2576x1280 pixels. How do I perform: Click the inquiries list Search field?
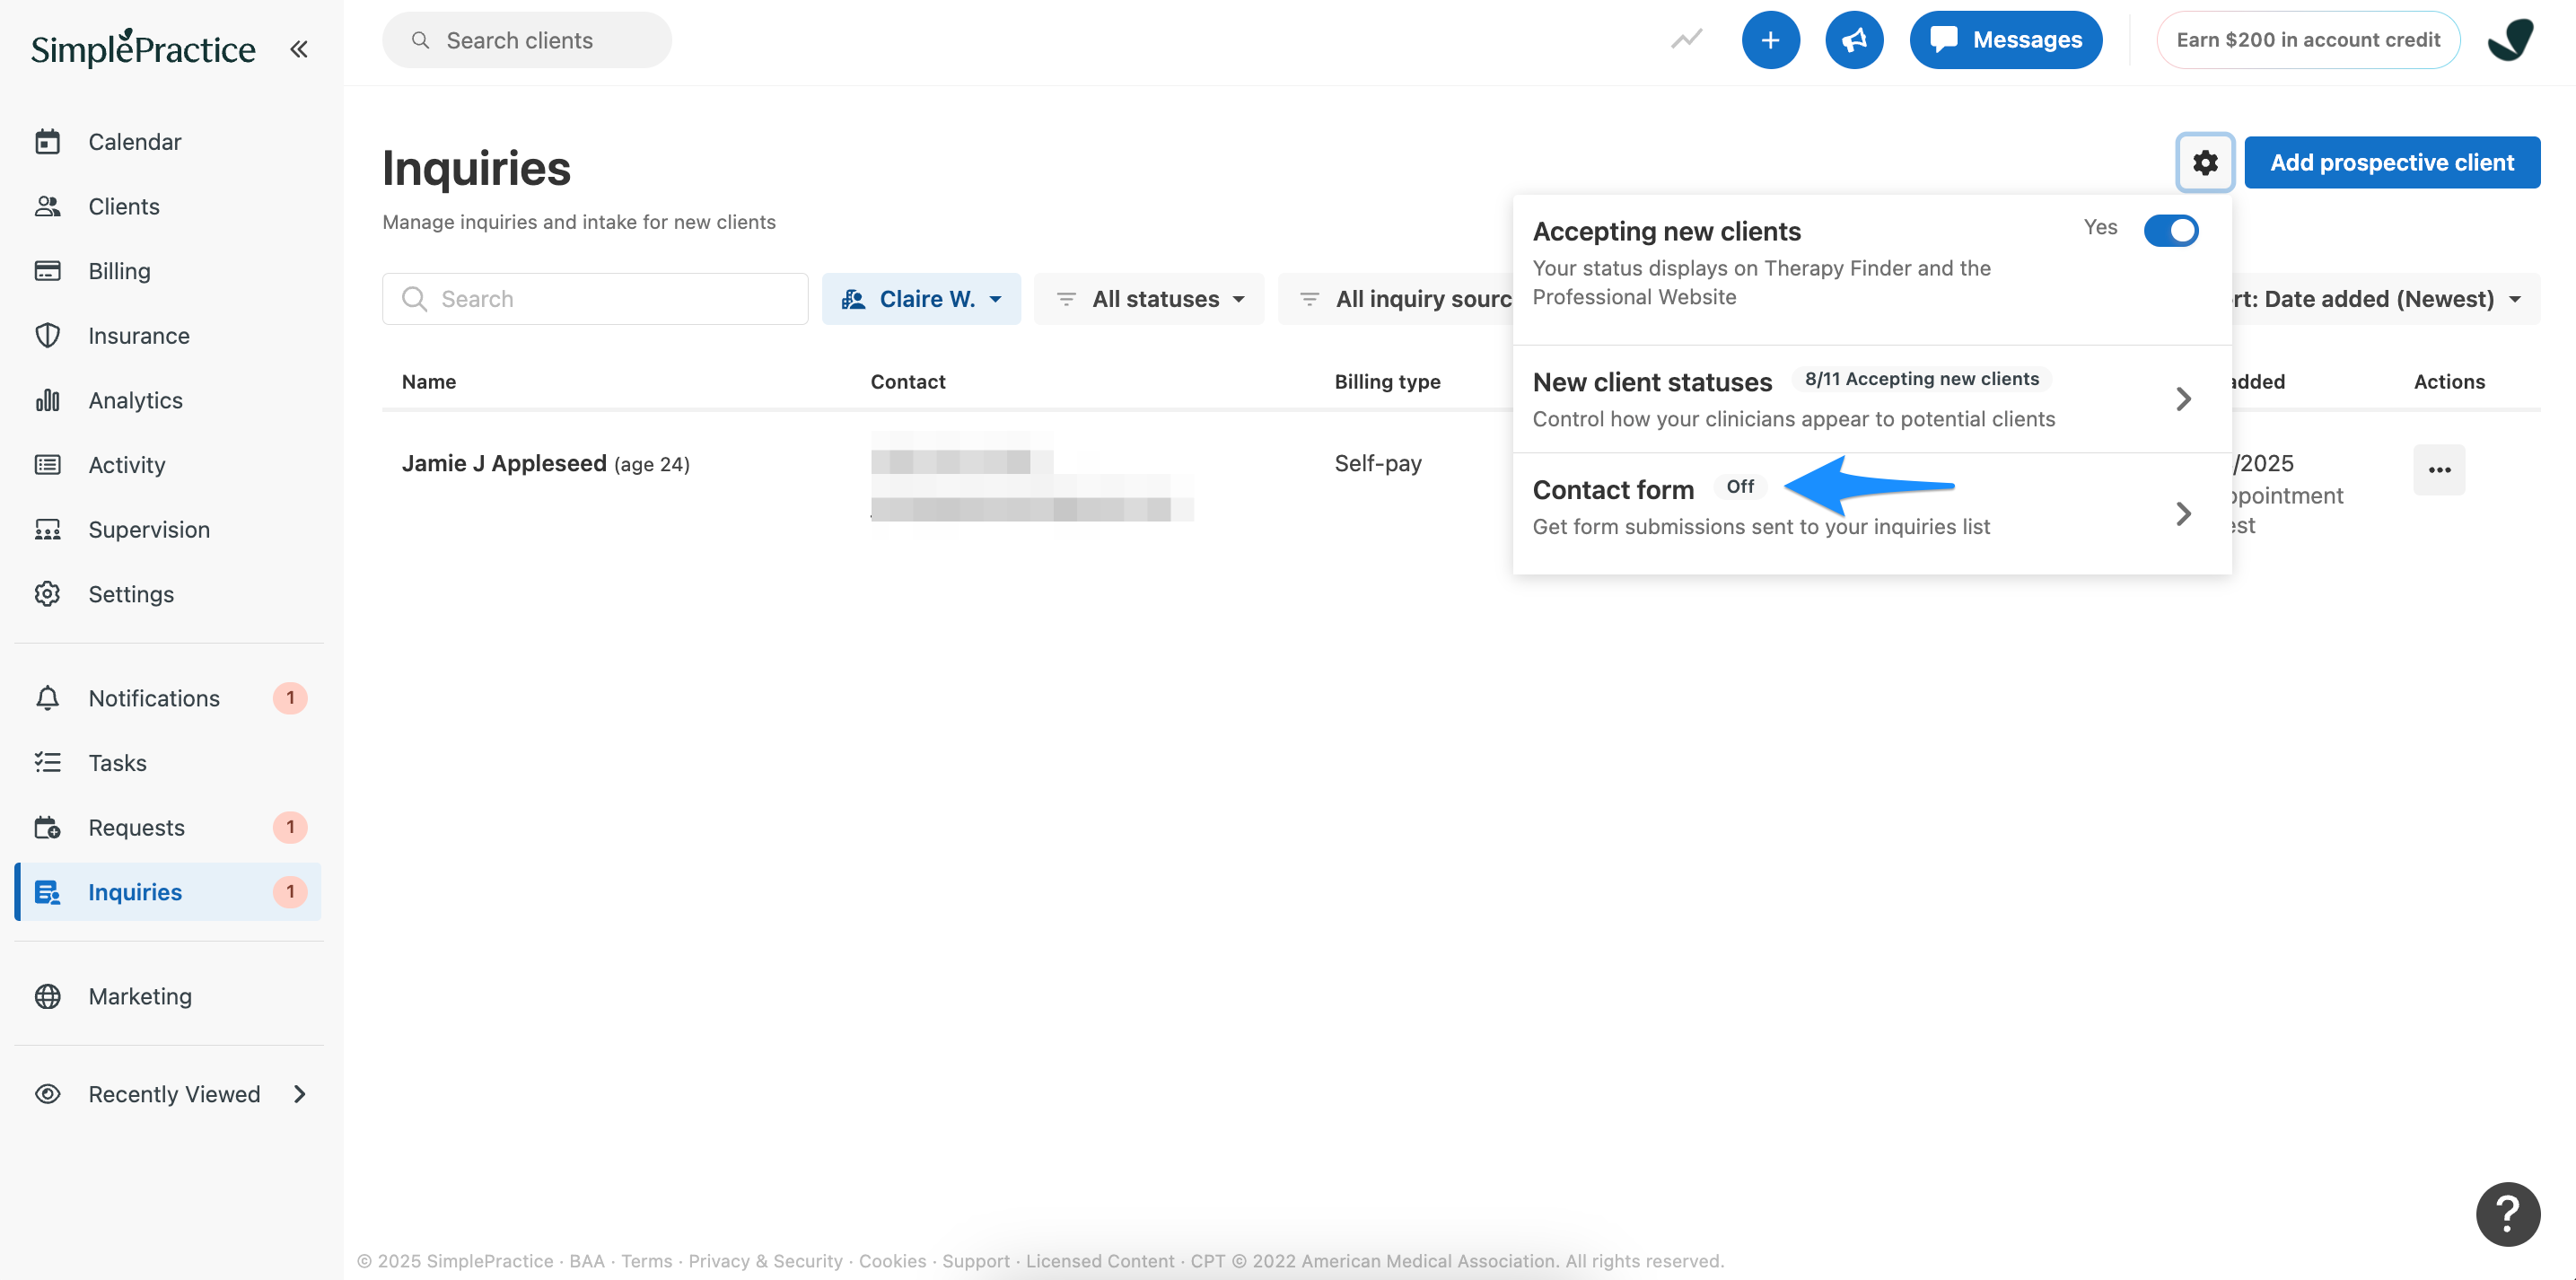pyautogui.click(x=595, y=299)
